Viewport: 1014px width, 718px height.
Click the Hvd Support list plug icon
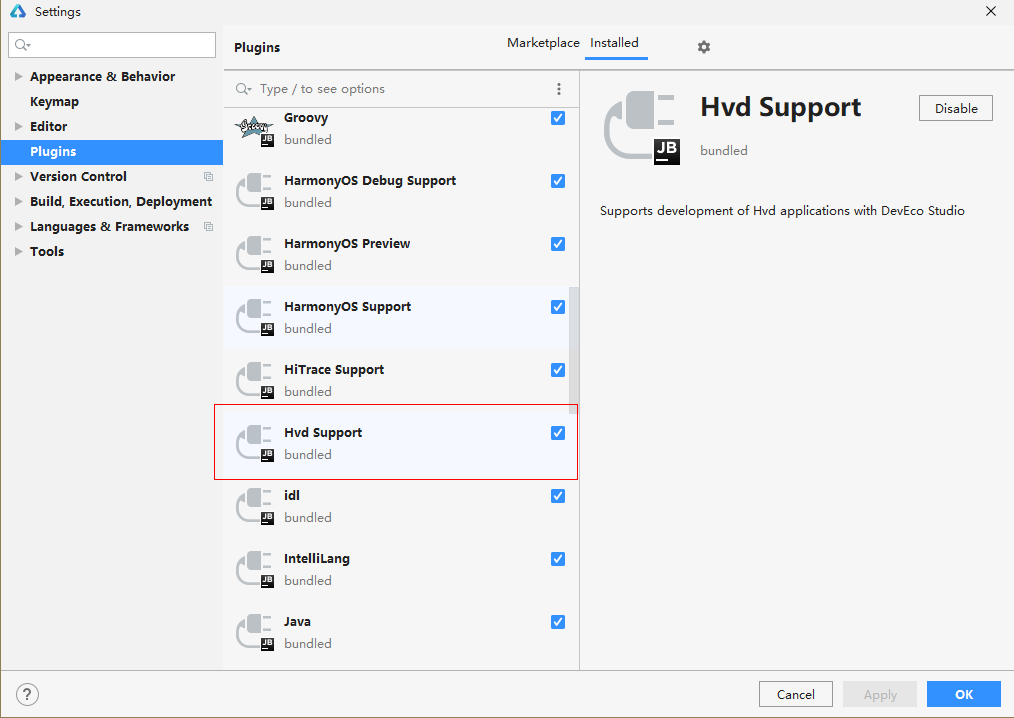tap(255, 443)
